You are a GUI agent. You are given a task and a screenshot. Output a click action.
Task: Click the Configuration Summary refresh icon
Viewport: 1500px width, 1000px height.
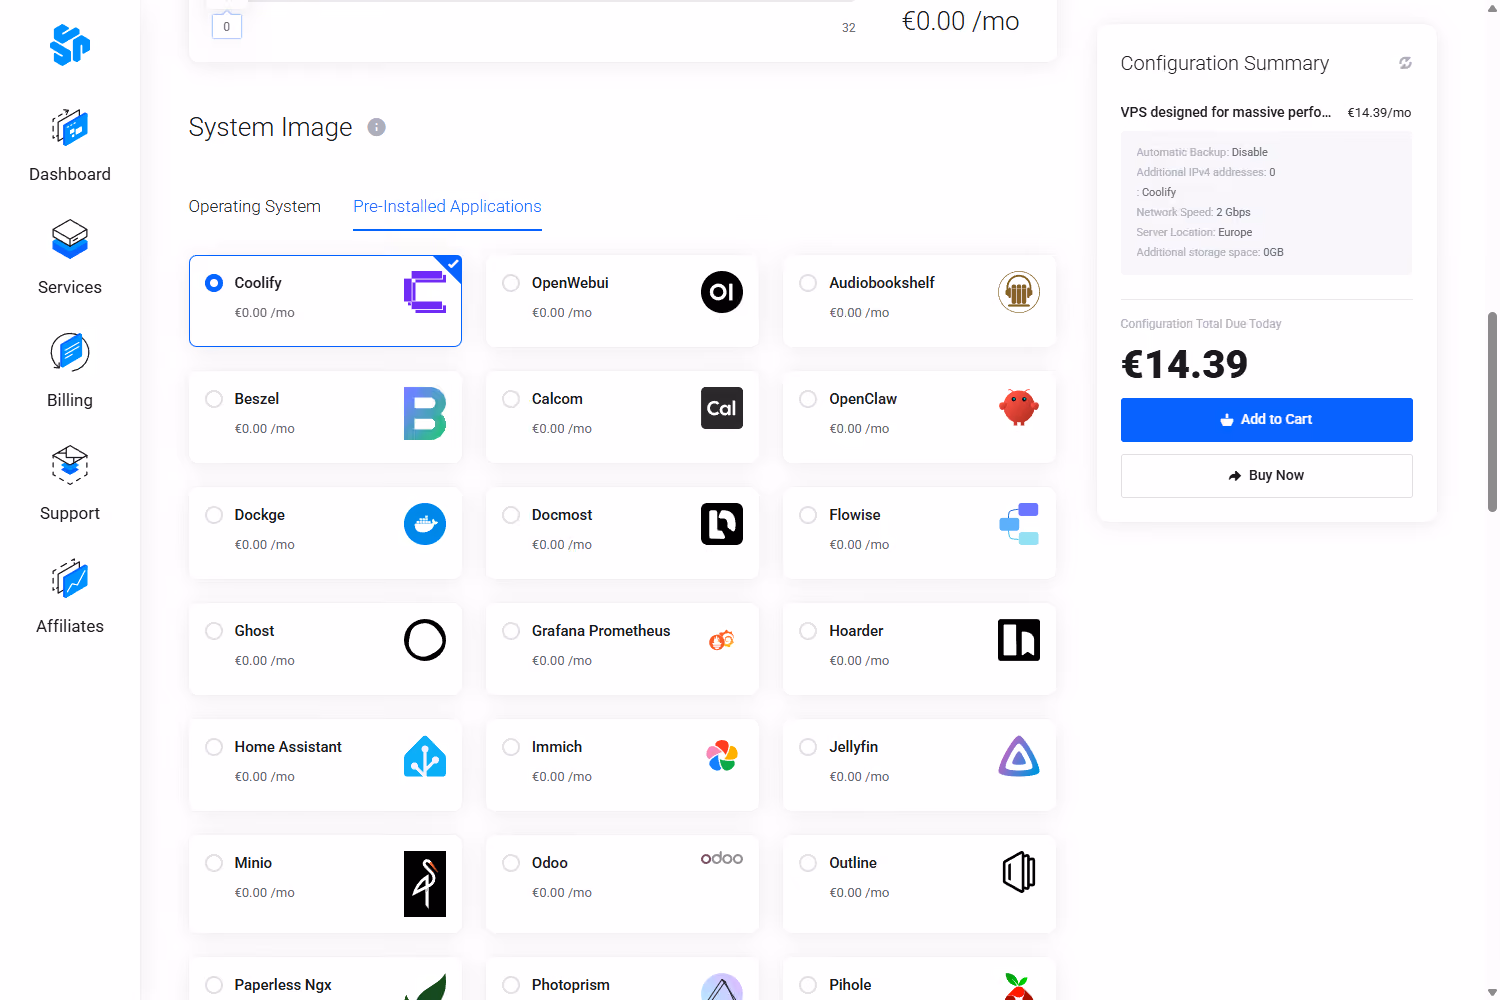click(x=1405, y=63)
